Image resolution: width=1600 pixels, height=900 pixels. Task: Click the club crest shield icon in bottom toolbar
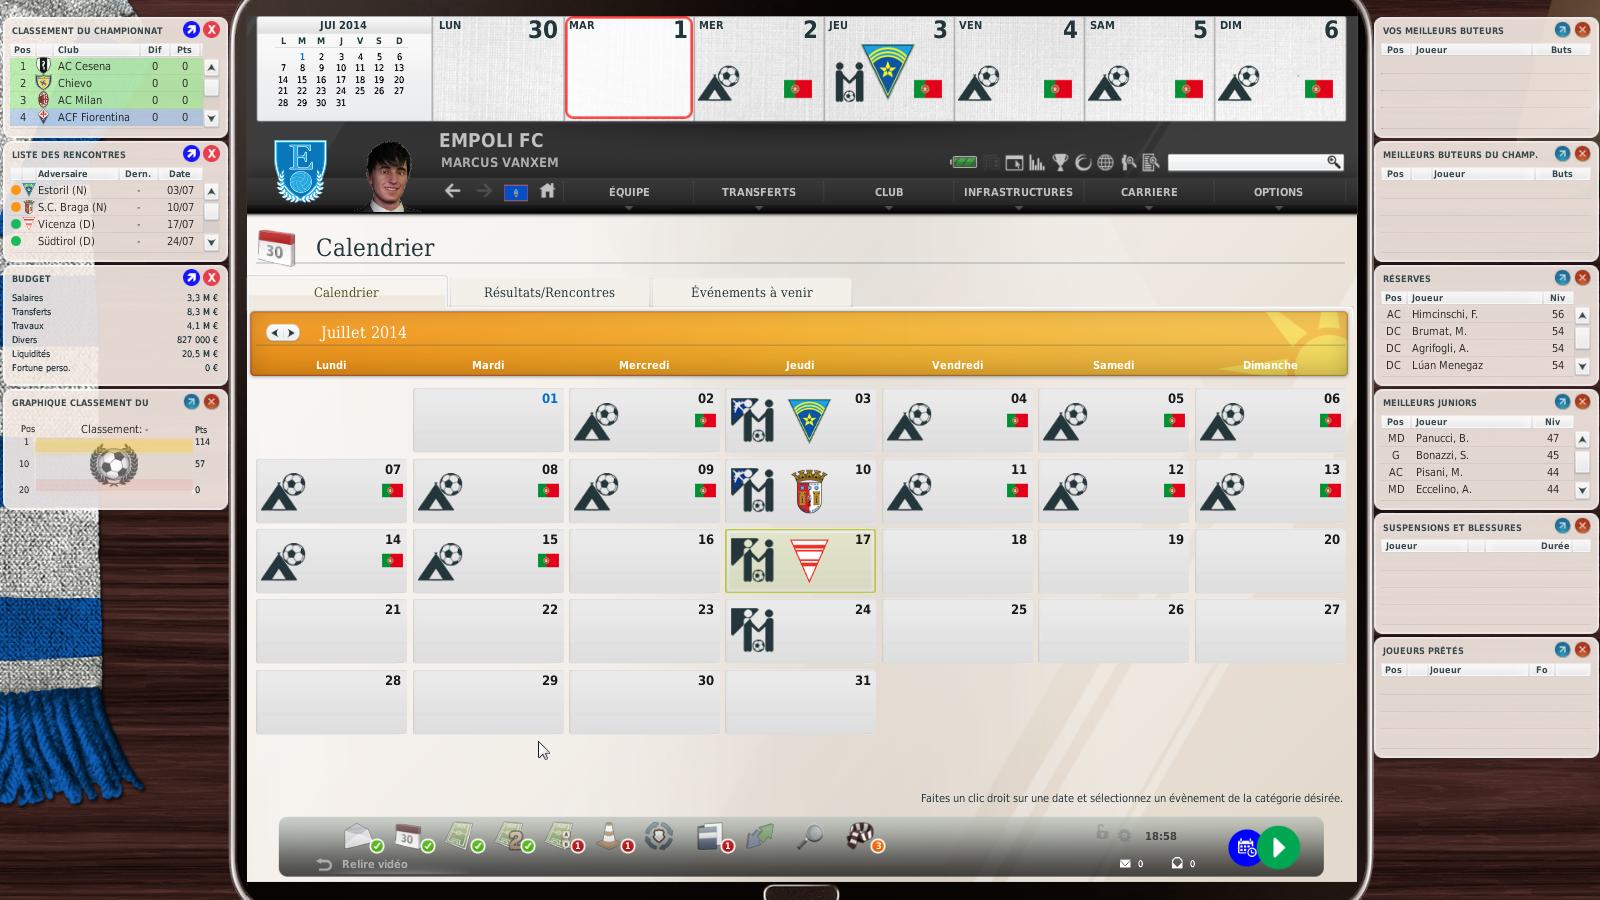(659, 836)
